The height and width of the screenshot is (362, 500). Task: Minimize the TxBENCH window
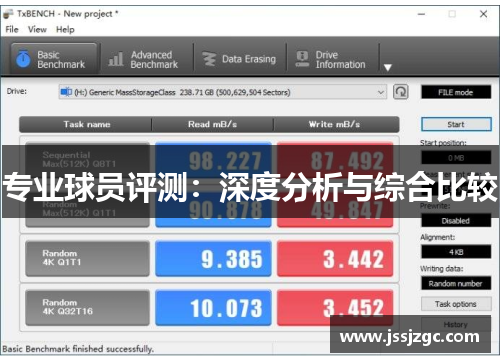click(x=421, y=14)
